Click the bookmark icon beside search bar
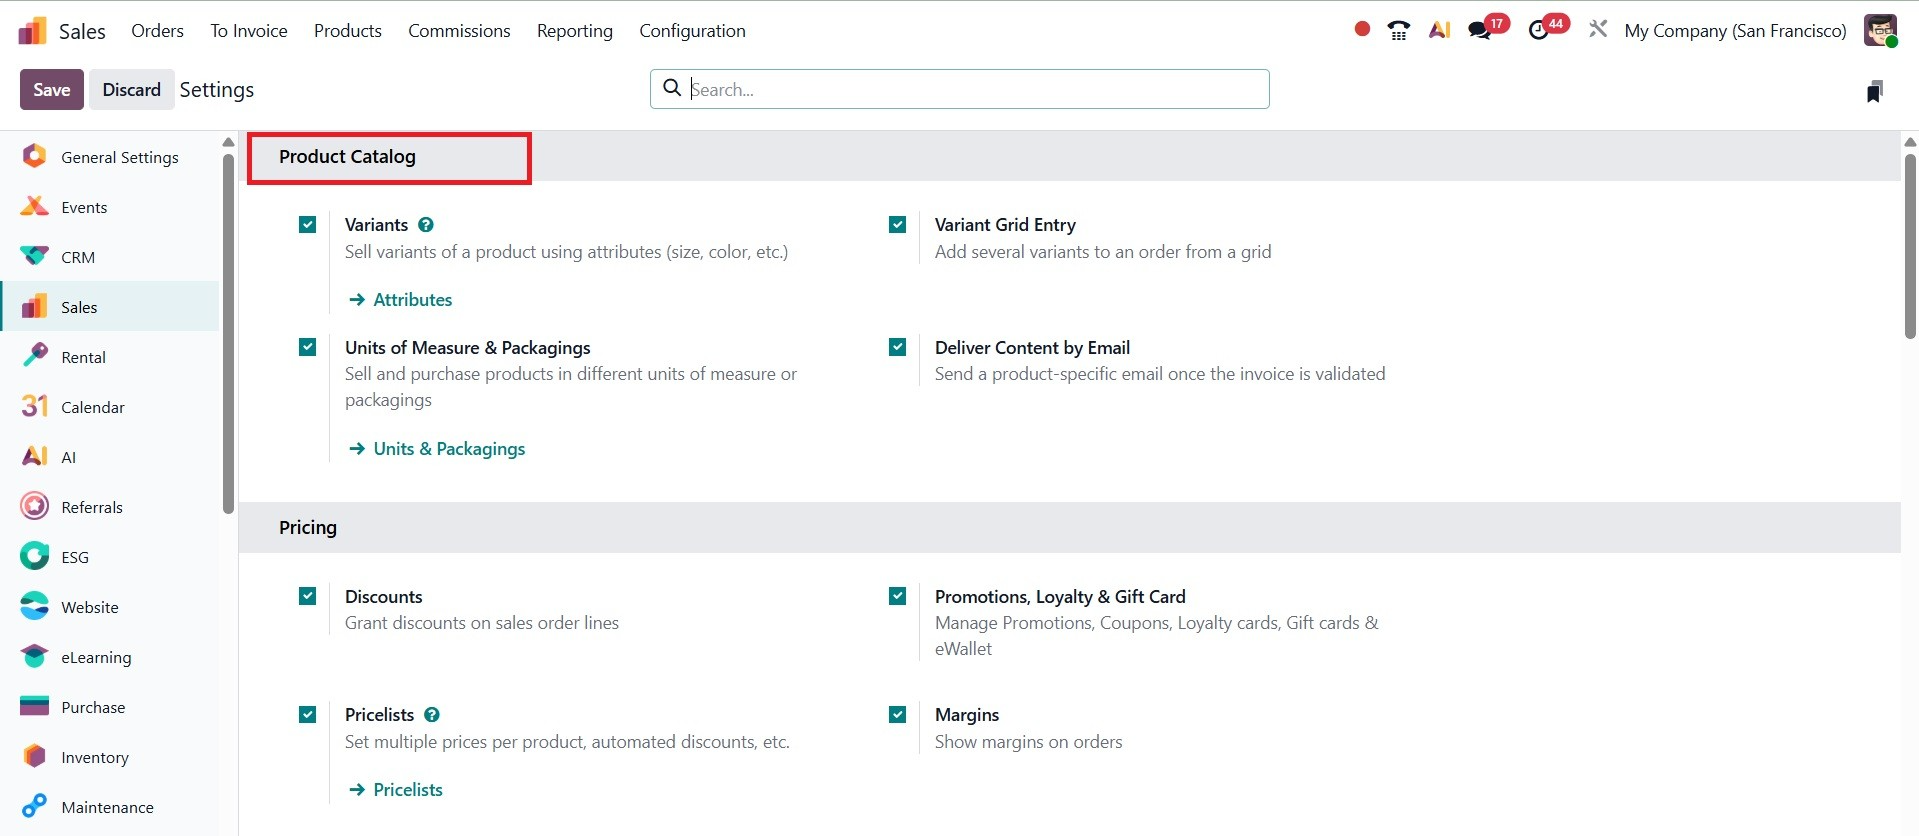This screenshot has width=1919, height=836. pyautogui.click(x=1875, y=91)
